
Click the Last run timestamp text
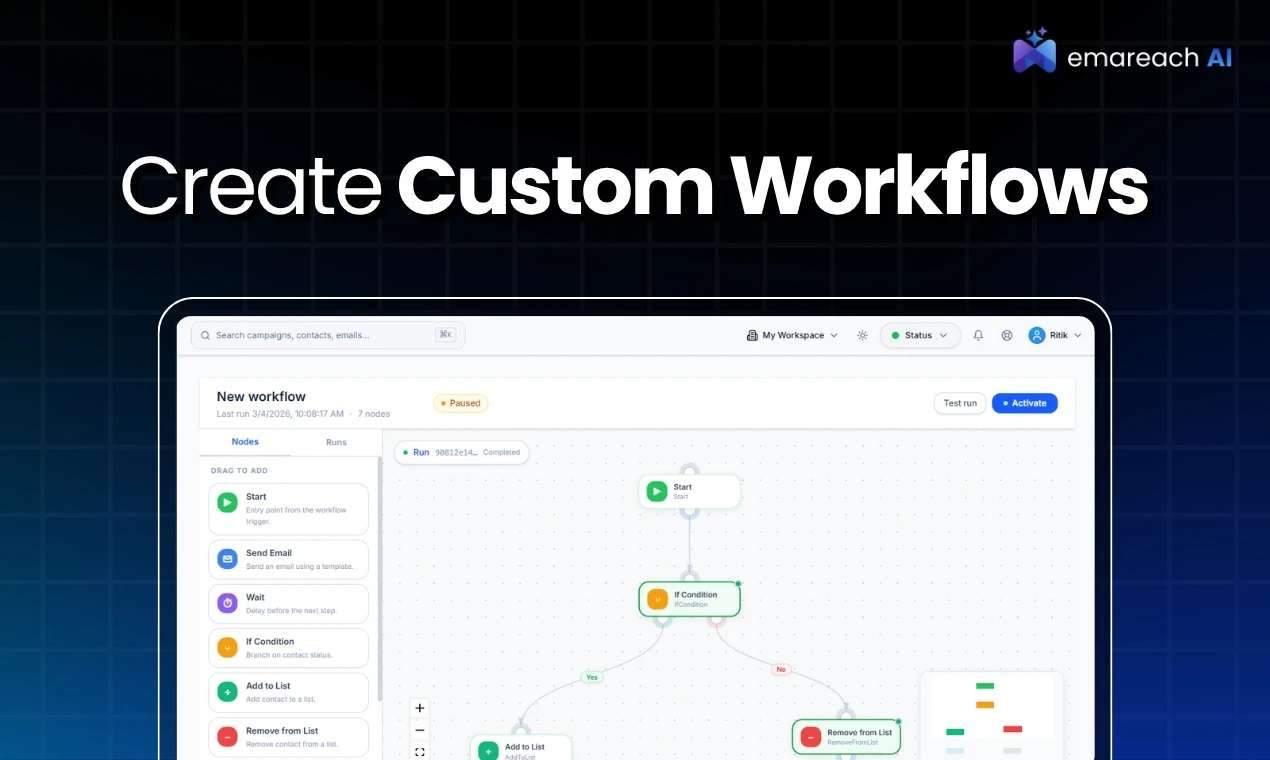point(280,414)
